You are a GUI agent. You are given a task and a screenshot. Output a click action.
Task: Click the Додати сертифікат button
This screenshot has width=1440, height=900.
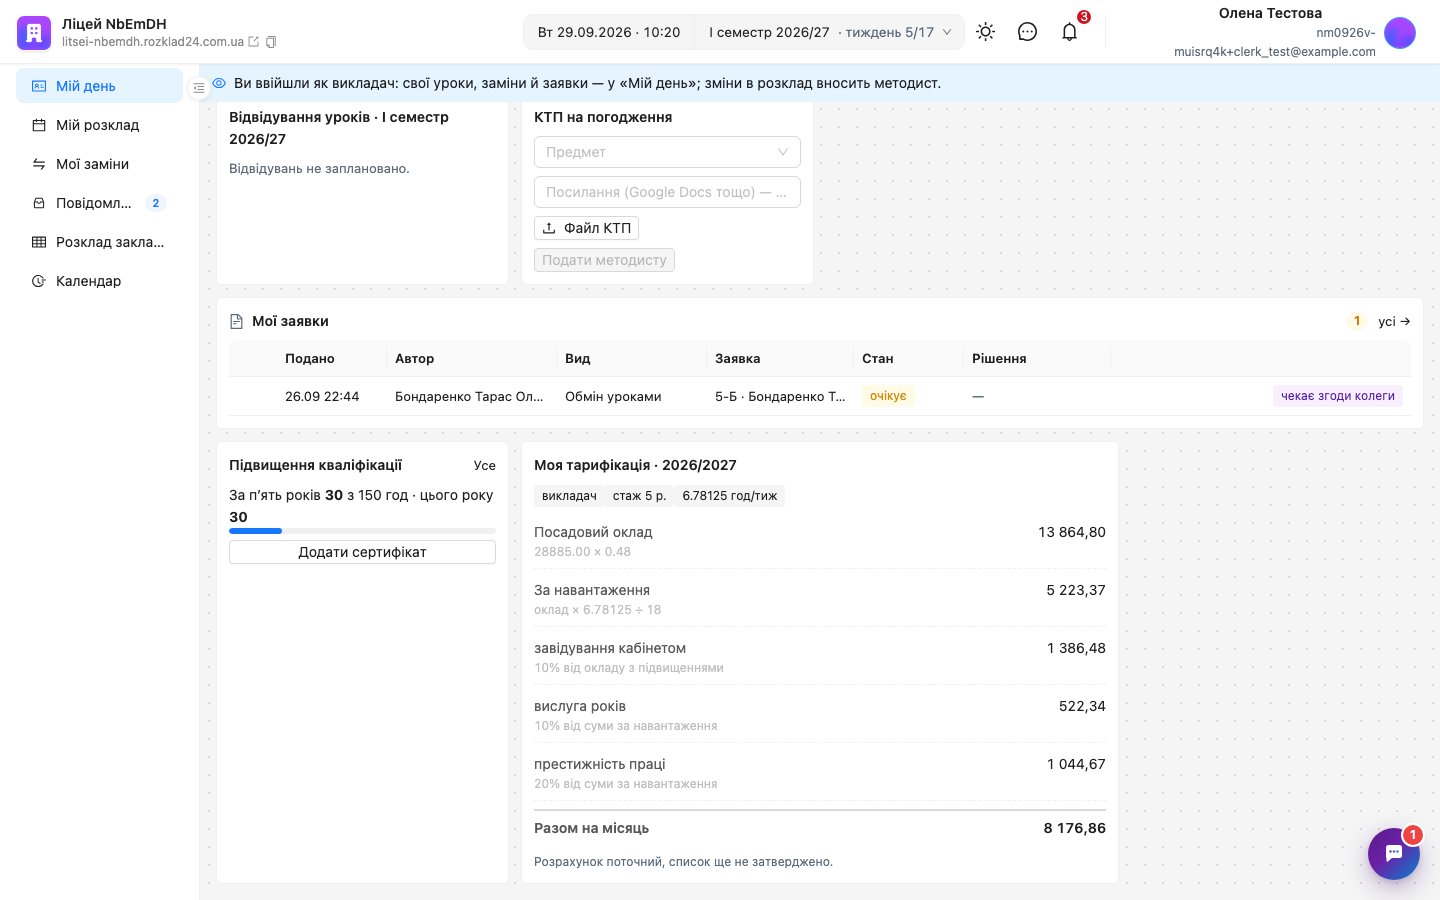[x=362, y=552]
